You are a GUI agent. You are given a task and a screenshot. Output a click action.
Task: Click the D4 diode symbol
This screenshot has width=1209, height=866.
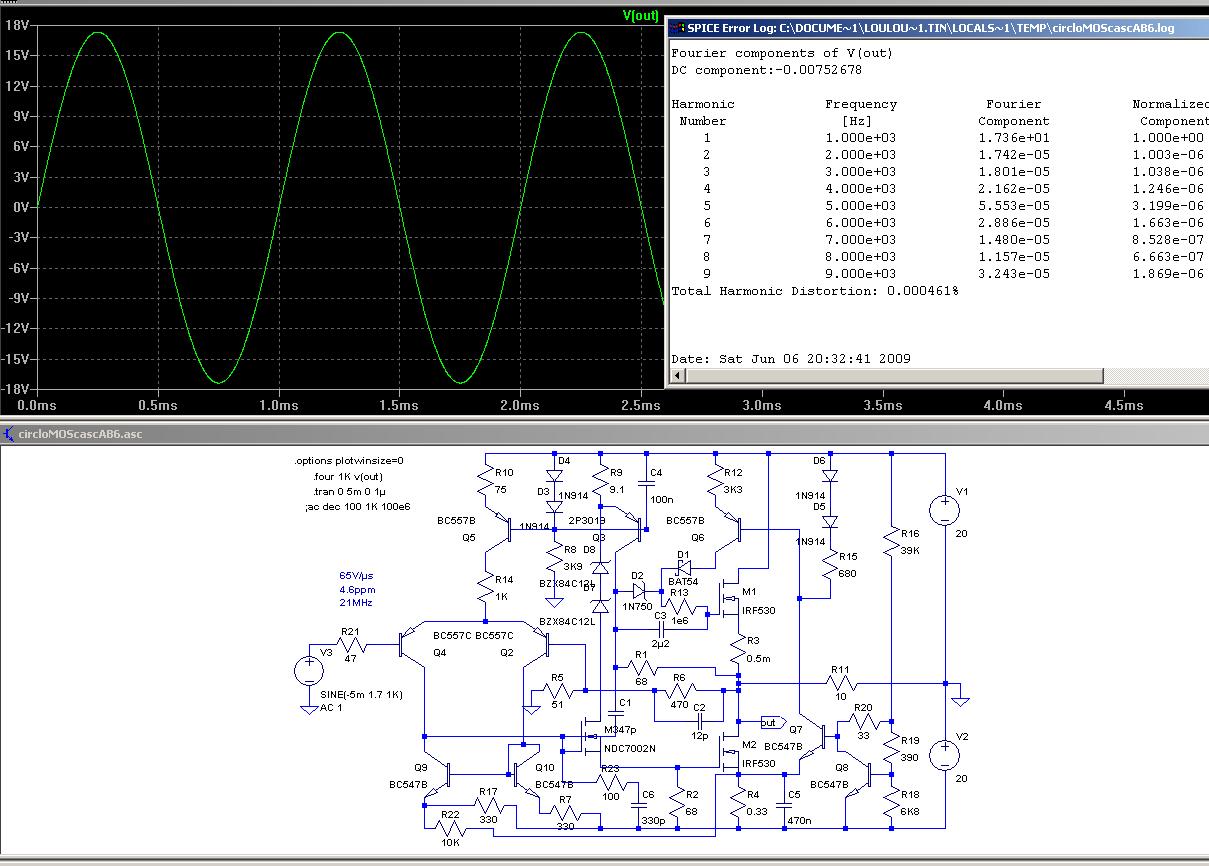(x=552, y=475)
